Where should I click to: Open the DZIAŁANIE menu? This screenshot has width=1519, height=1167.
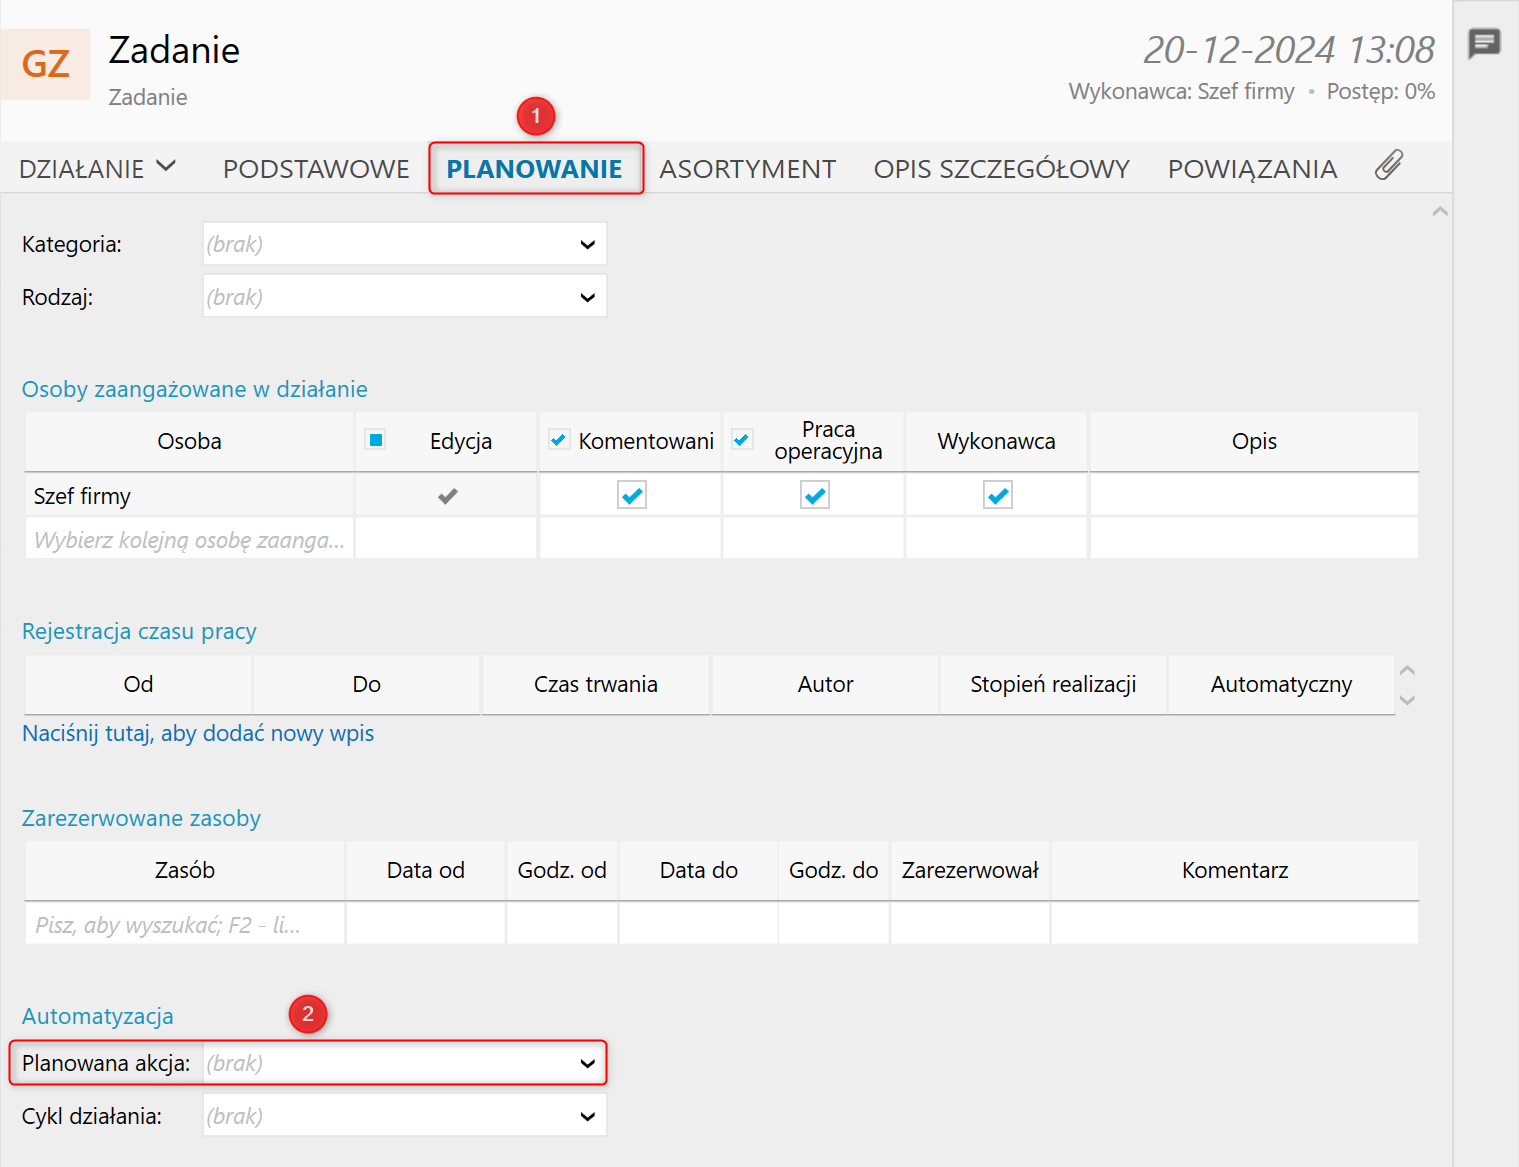click(97, 169)
